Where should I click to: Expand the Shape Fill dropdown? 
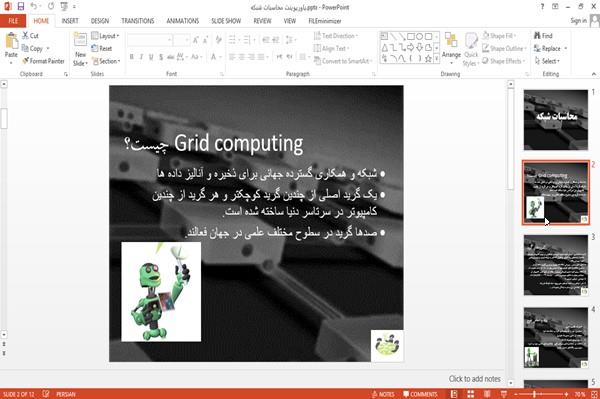point(499,36)
